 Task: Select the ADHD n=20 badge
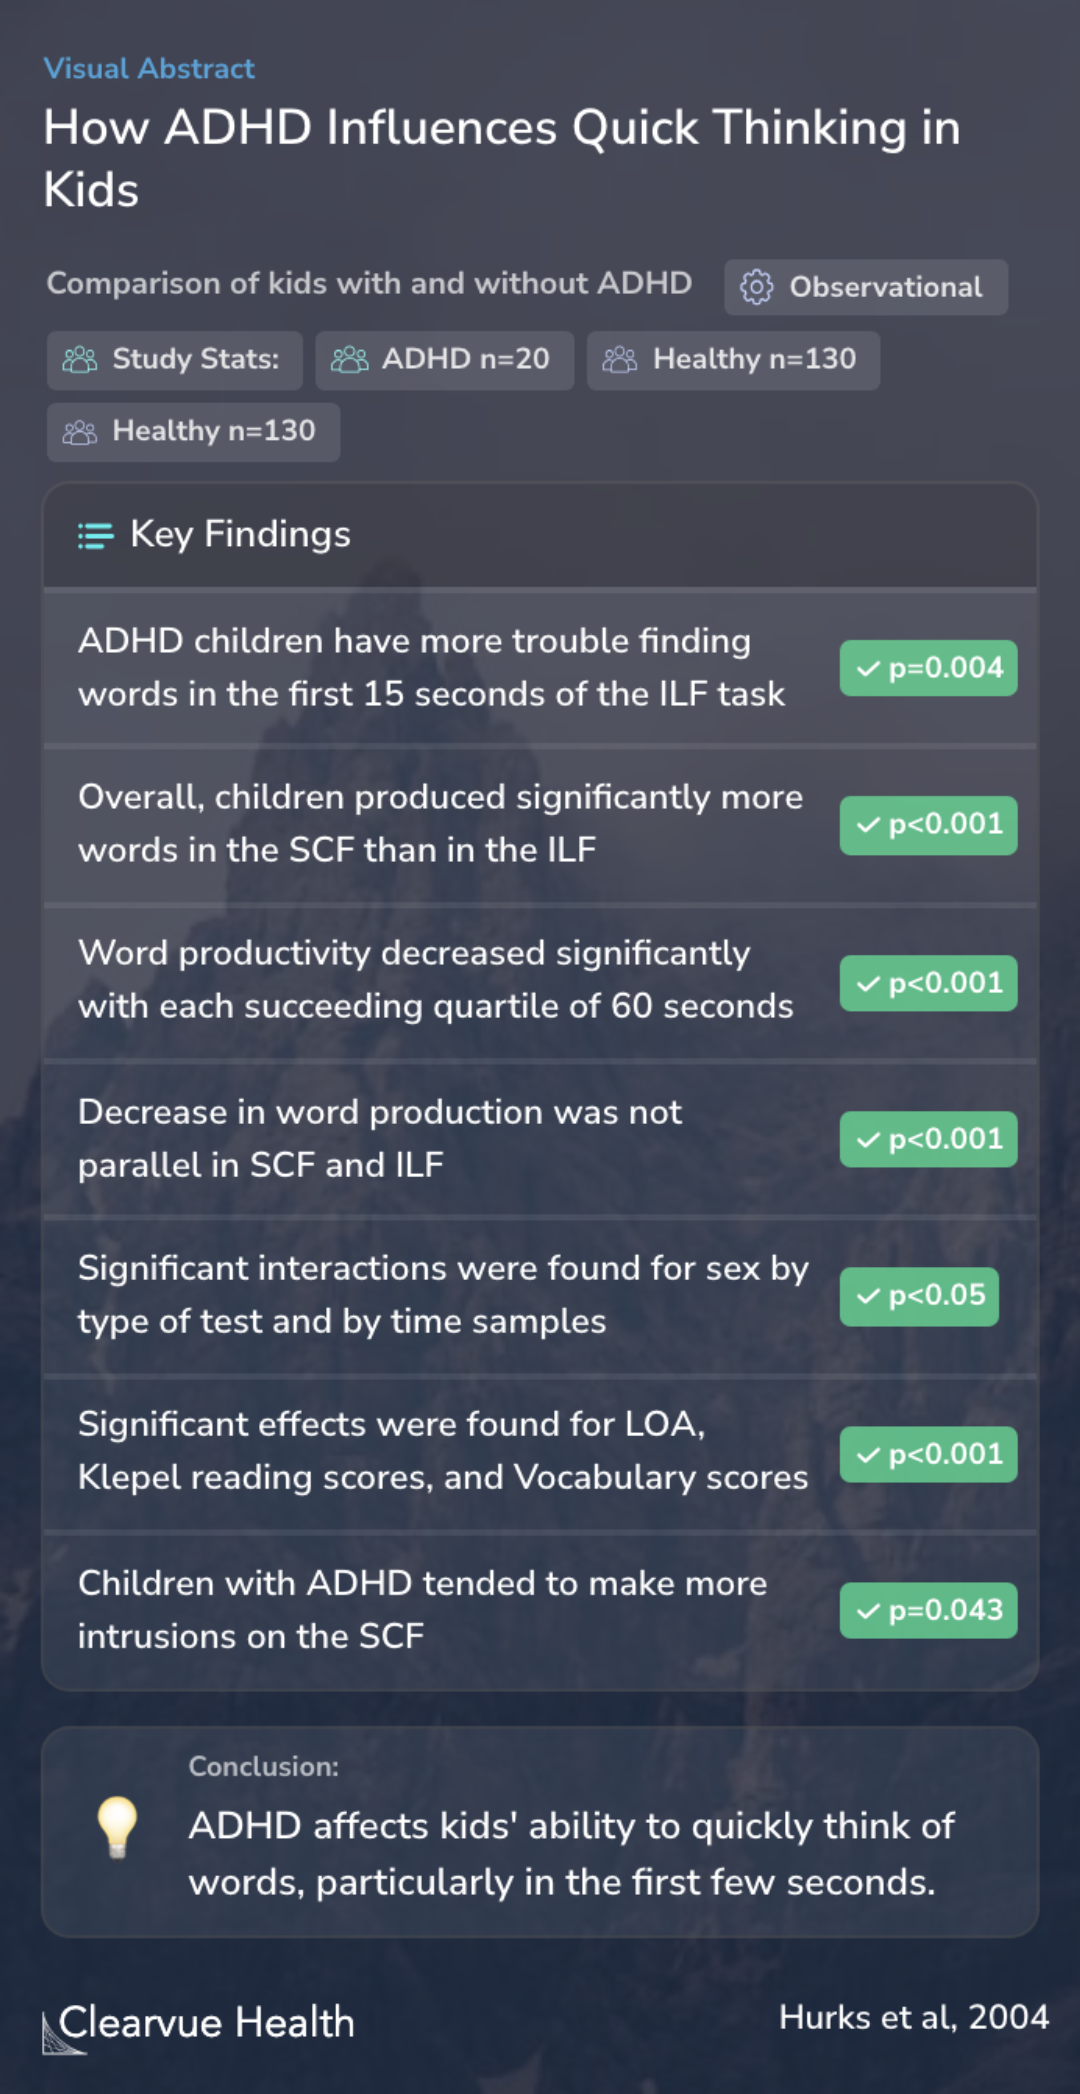point(445,360)
